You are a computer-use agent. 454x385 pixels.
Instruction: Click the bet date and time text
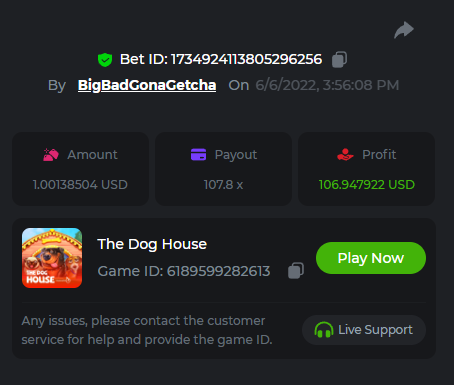pos(327,85)
